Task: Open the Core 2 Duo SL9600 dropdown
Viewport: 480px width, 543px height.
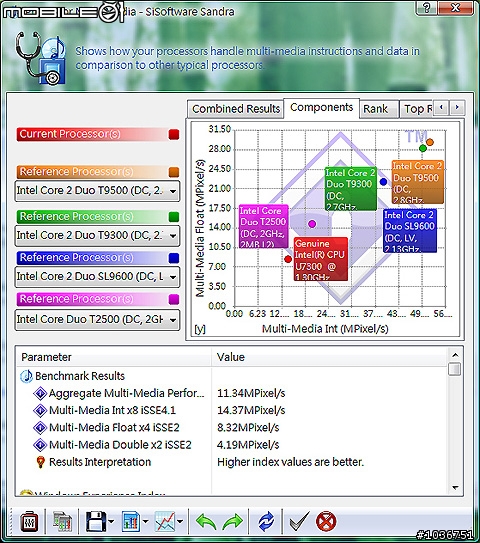Action: tap(97, 277)
